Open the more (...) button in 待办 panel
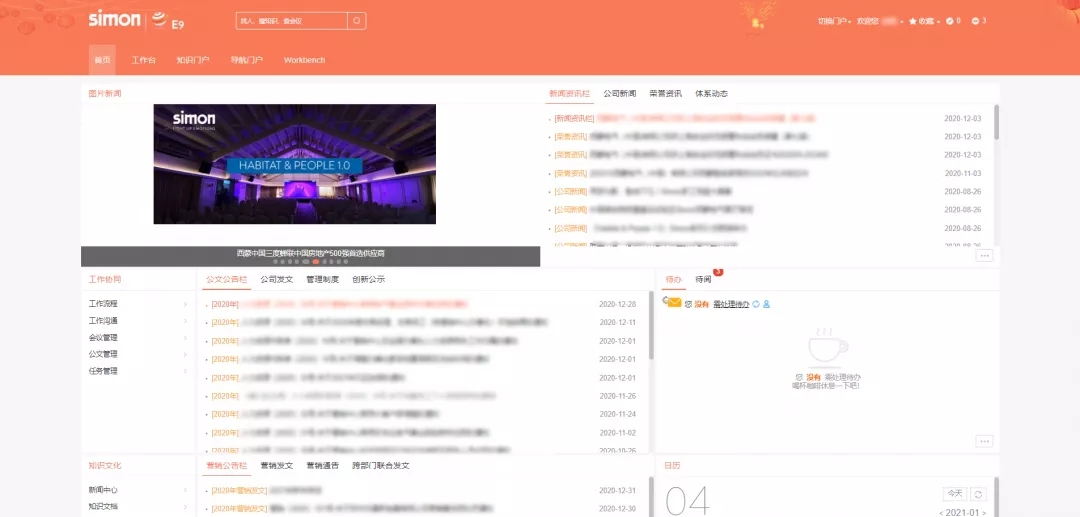The width and height of the screenshot is (1080, 517). click(984, 441)
